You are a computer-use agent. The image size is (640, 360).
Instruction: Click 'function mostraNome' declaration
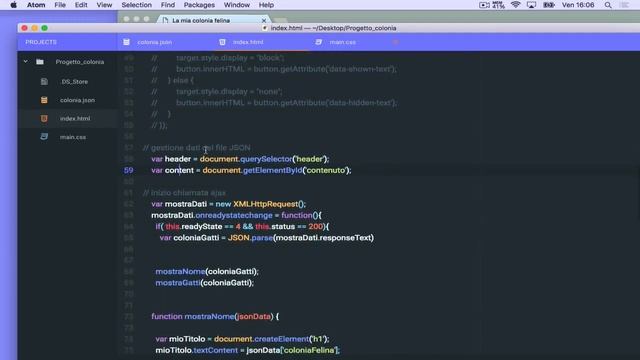pyautogui.click(x=193, y=316)
